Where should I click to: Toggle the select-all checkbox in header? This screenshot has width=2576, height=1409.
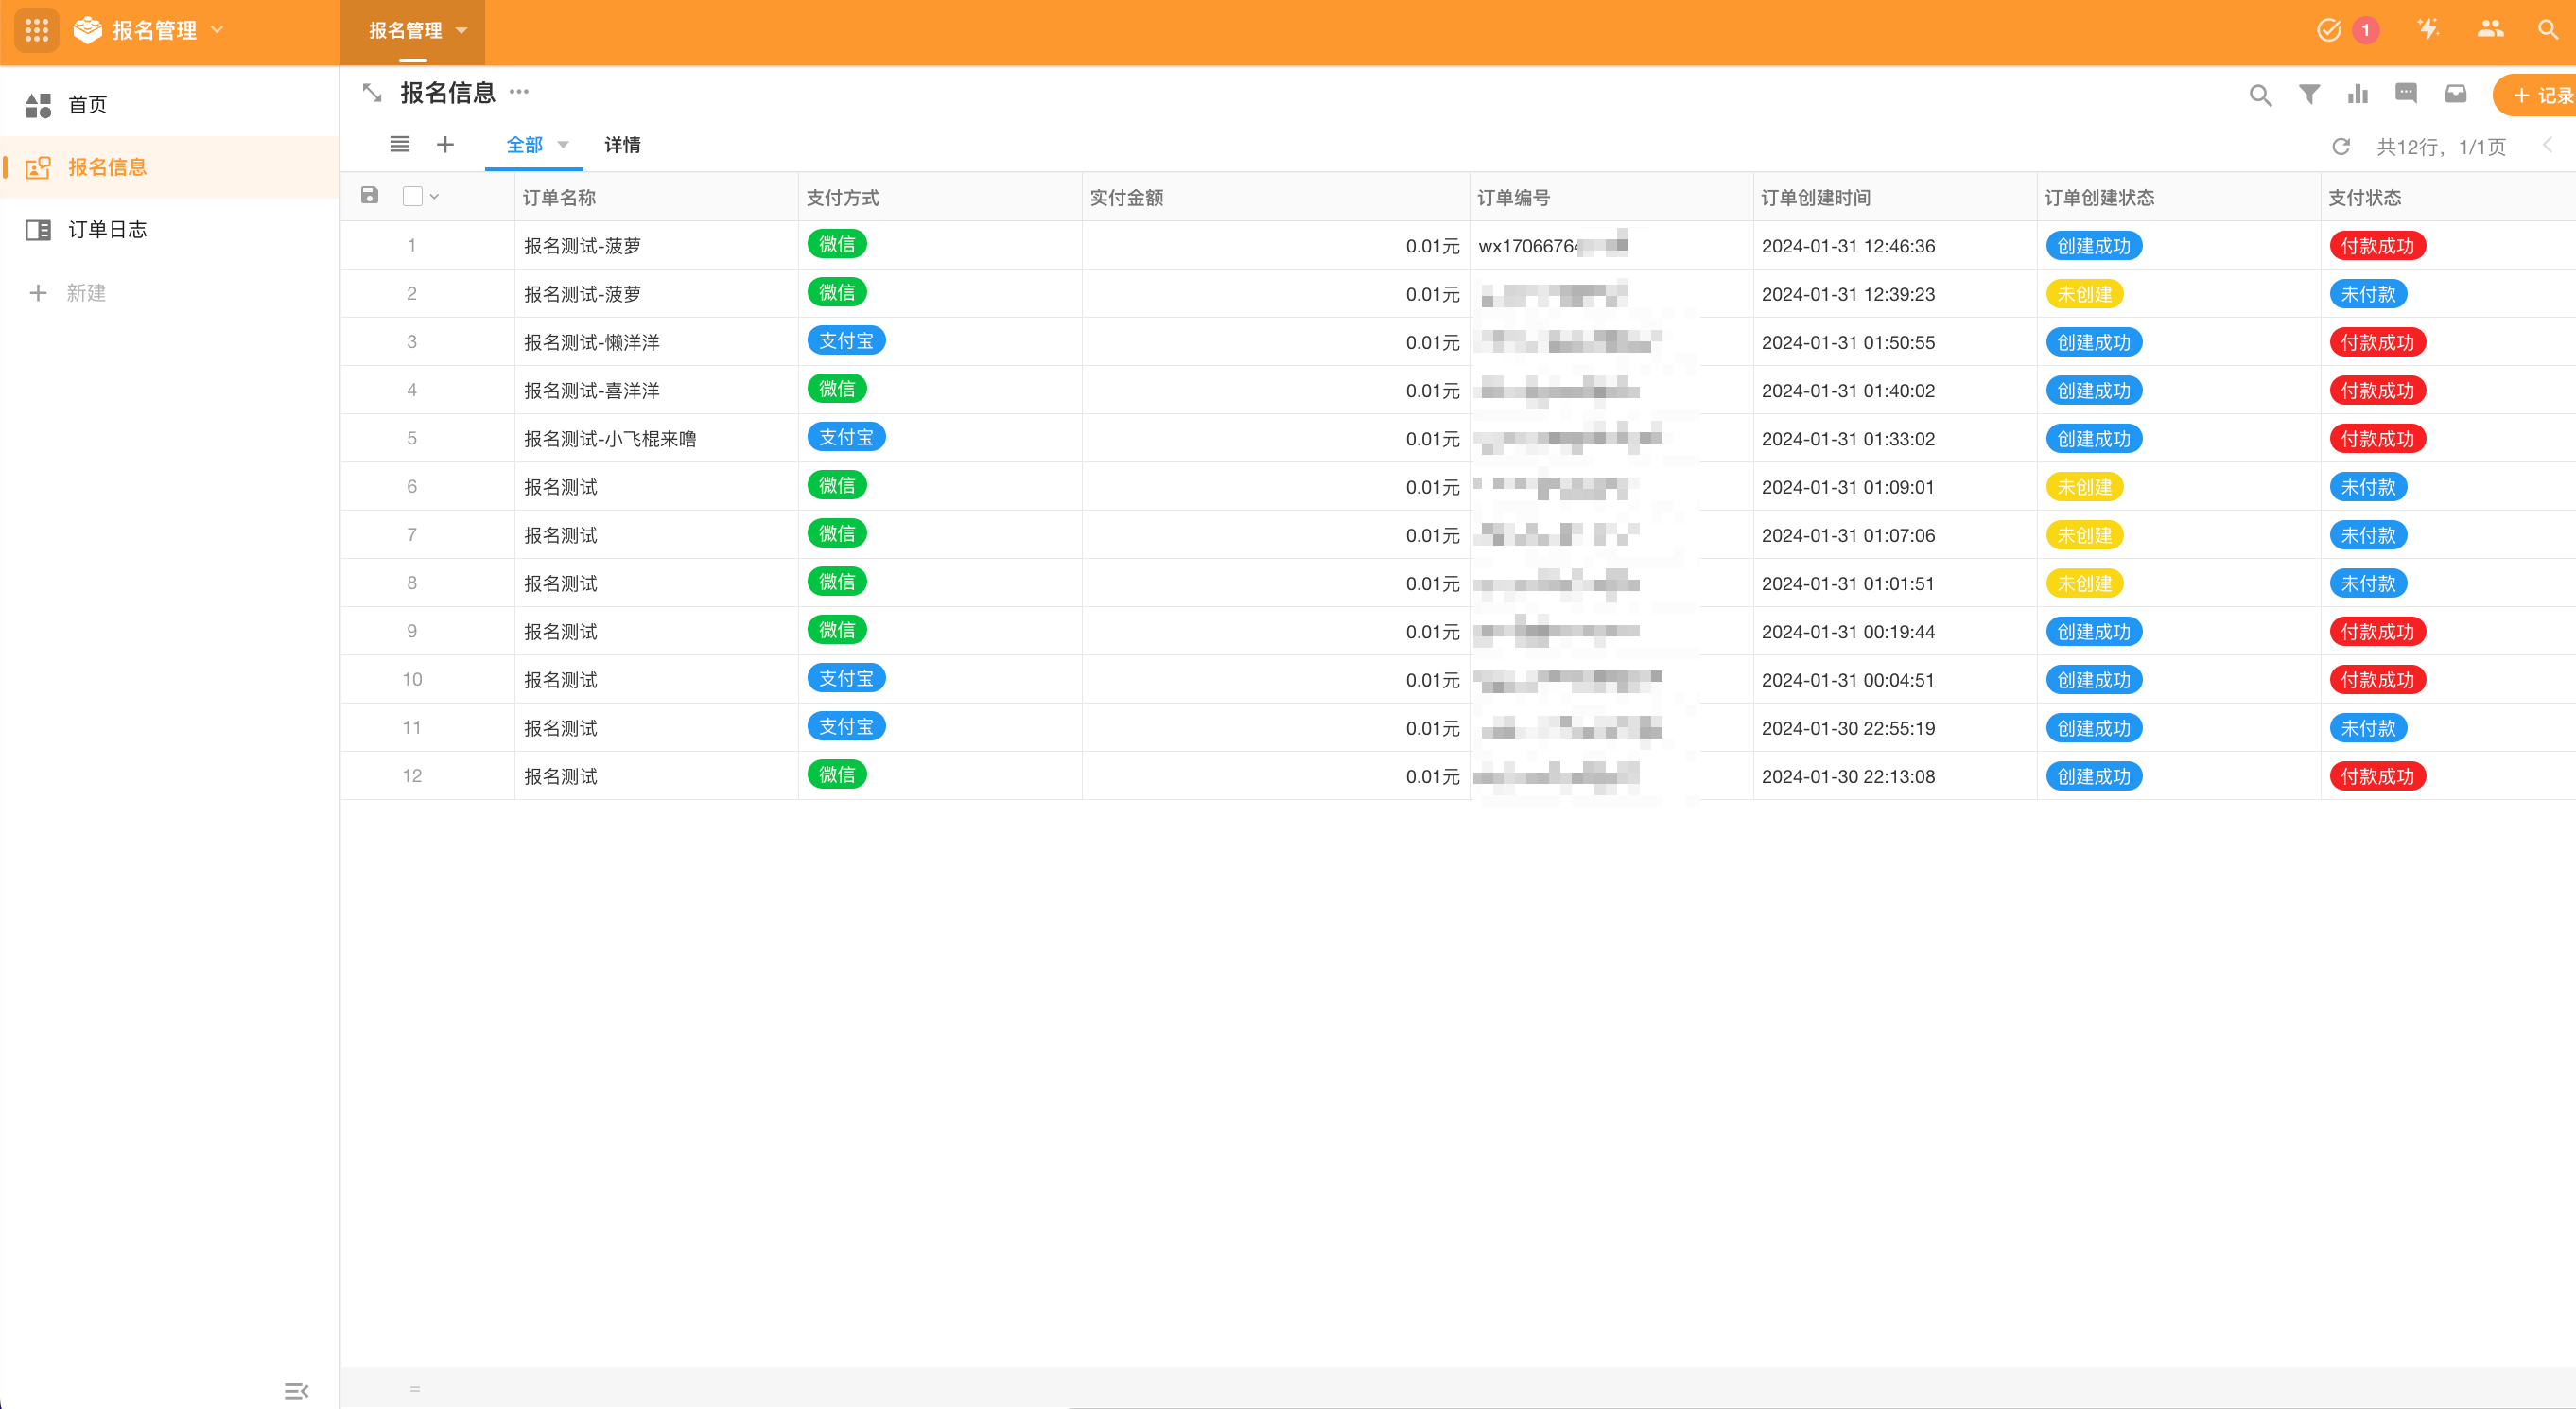412,196
